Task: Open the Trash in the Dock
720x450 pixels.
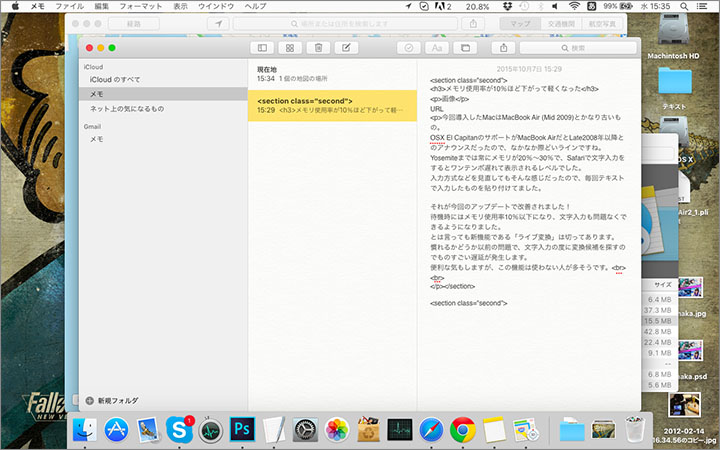Action: 635,430
